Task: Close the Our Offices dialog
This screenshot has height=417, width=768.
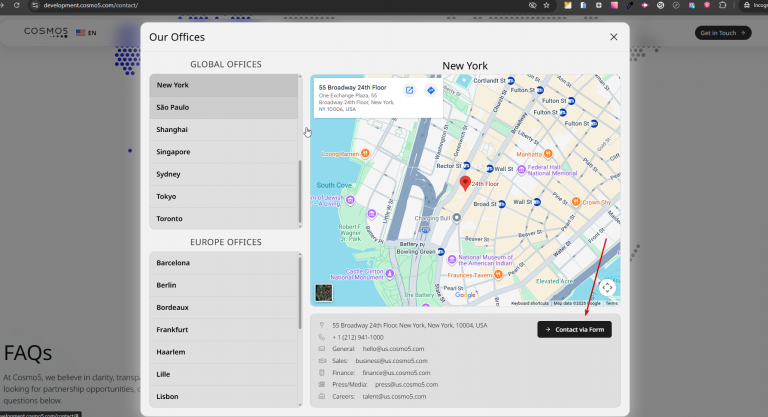Action: pyautogui.click(x=614, y=37)
